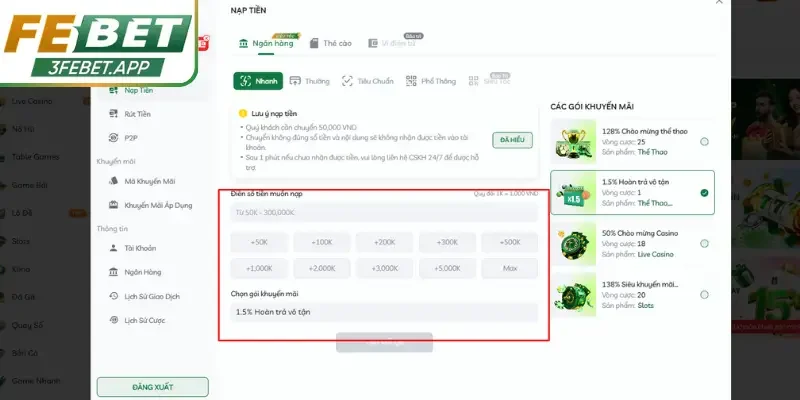Viewport: 800px width, 400px height.
Task: Select 138% Siêu khuyến mãi radio button
Action: (x=704, y=294)
